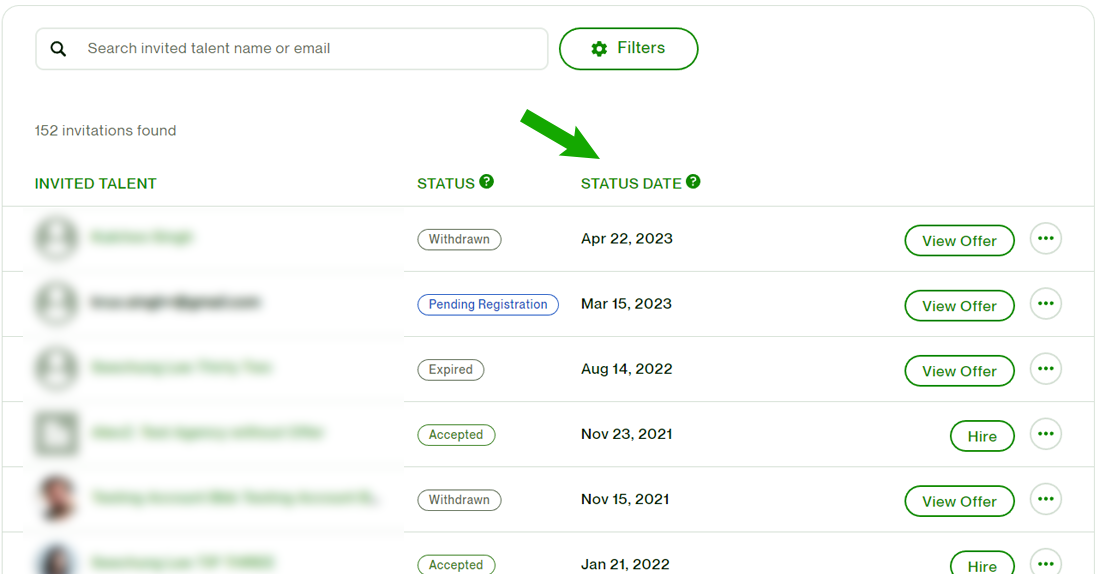Open the Filters panel
This screenshot has height=574, width=1095.
tap(628, 49)
